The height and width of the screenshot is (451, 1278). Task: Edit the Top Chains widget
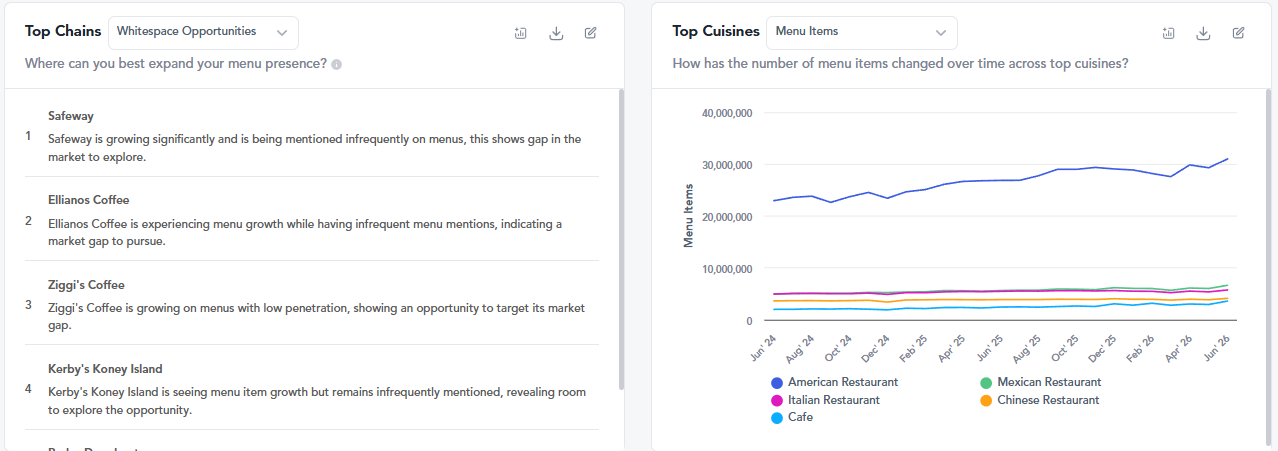pyautogui.click(x=590, y=33)
